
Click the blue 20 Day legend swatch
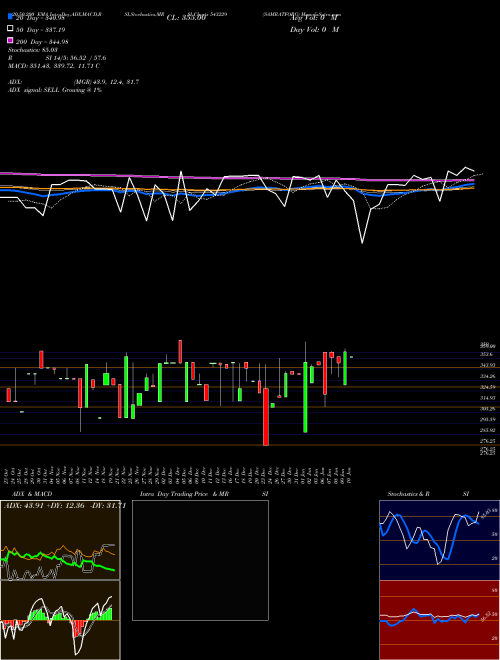tap(10, 16)
